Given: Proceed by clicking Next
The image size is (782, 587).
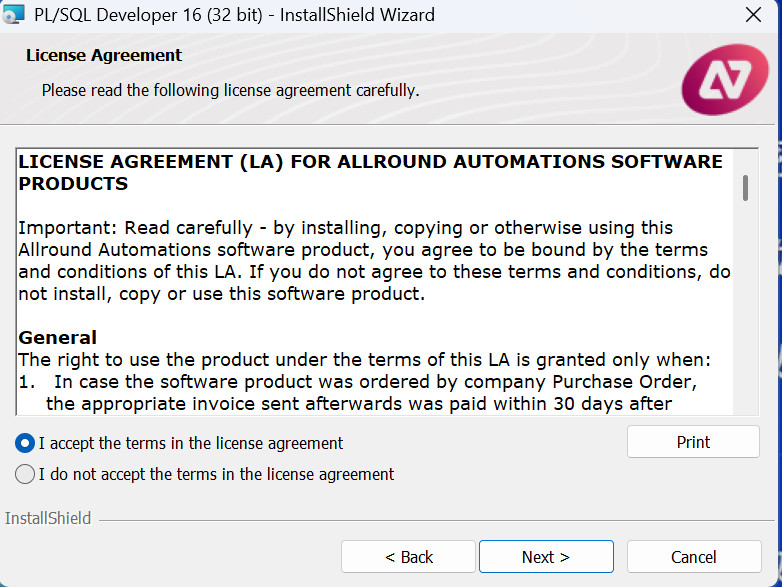Looking at the screenshot, I should click(x=546, y=557).
